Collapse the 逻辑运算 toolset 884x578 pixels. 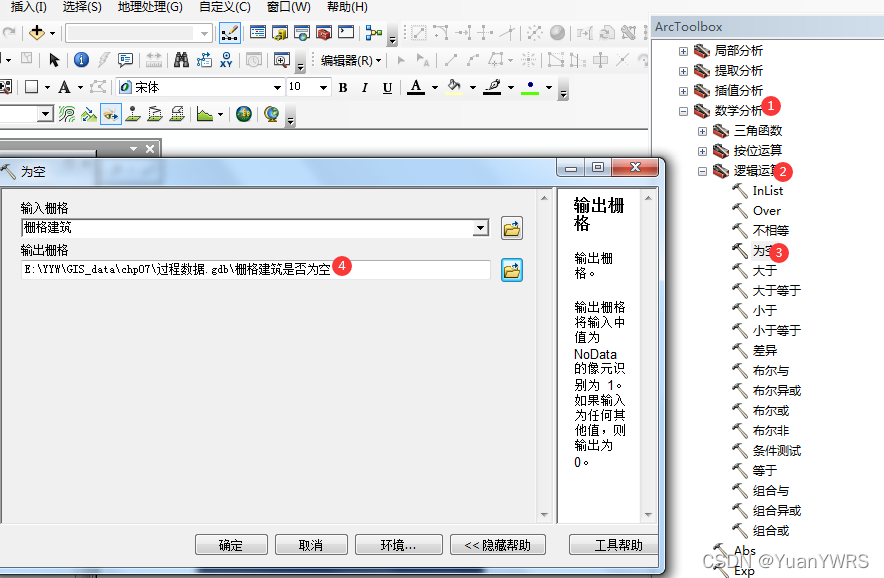click(703, 171)
